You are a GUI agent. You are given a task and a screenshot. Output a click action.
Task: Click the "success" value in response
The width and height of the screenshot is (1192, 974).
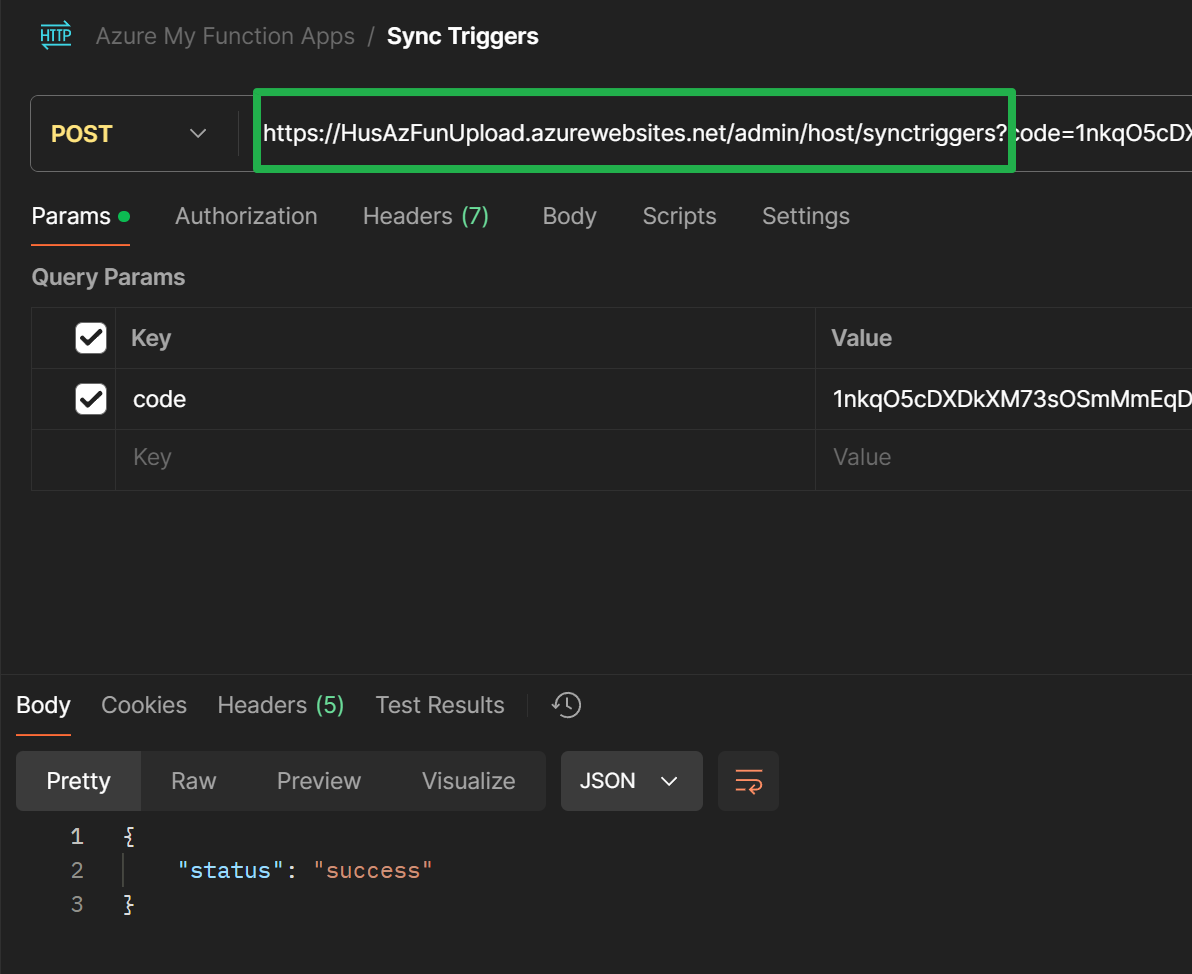coord(372,871)
